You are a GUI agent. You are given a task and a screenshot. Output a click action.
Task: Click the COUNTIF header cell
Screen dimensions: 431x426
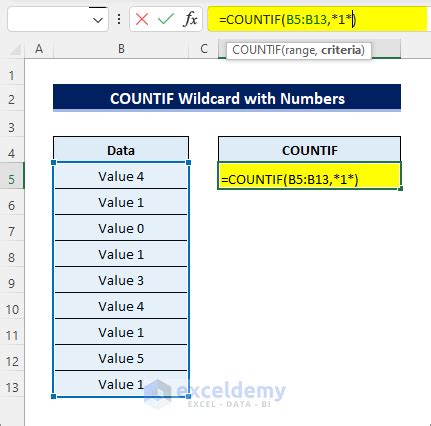click(310, 150)
